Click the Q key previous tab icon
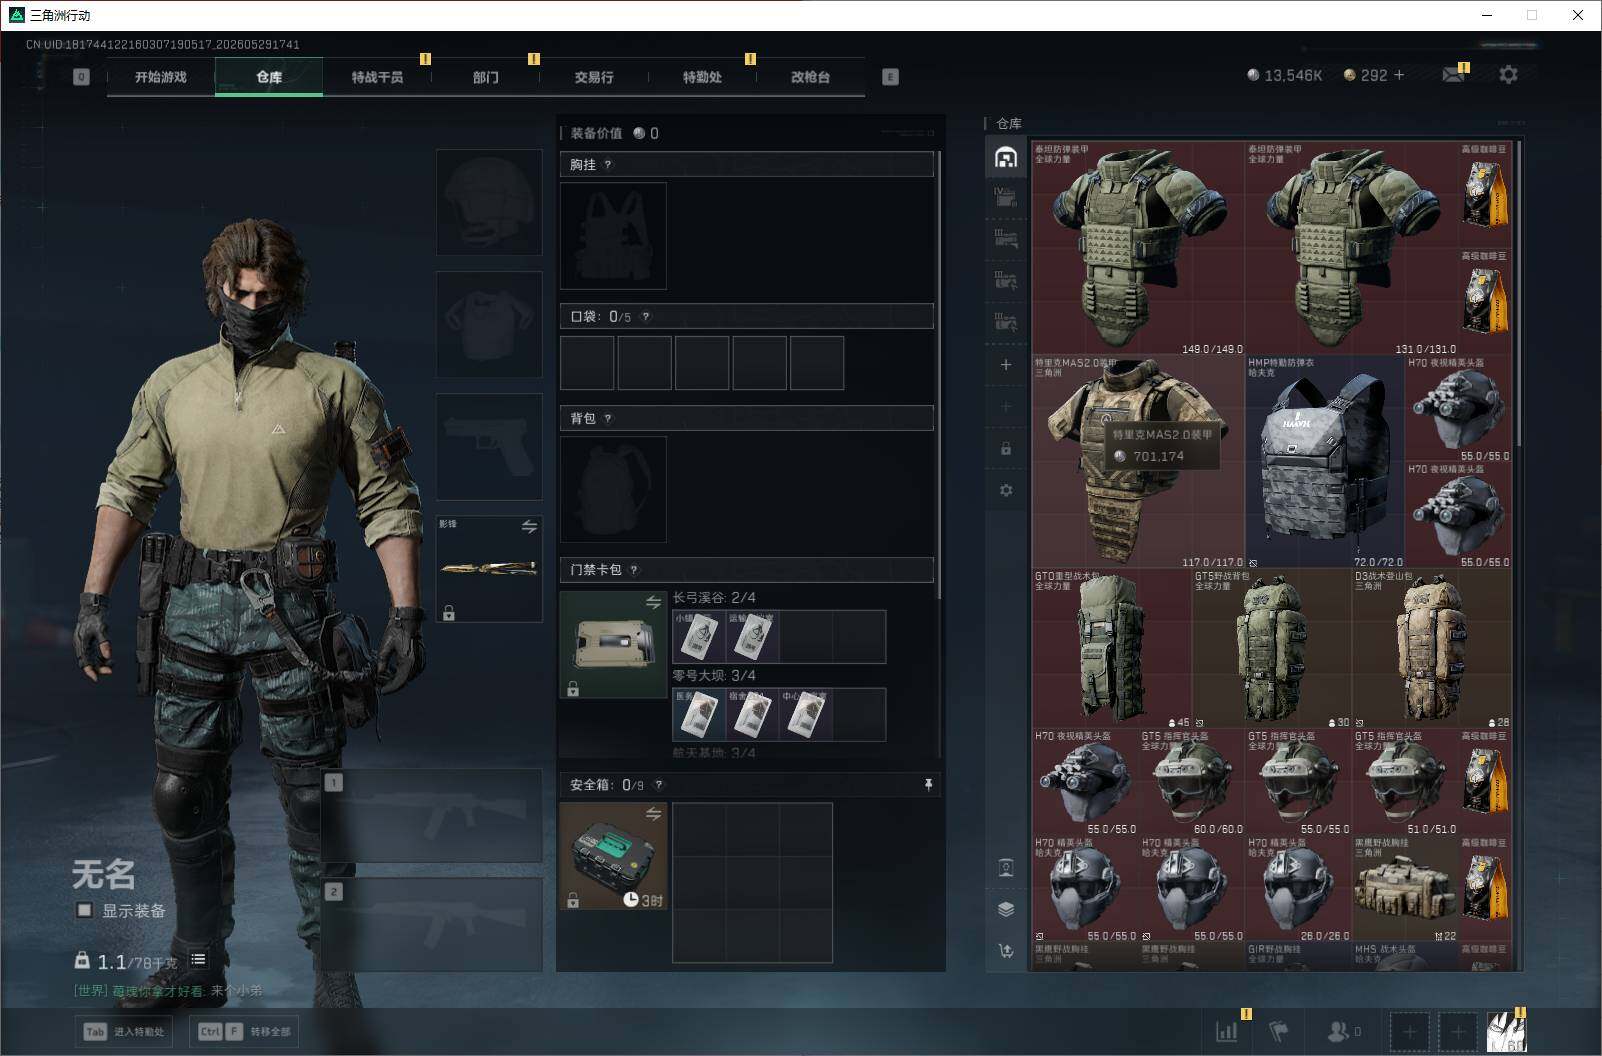This screenshot has height=1056, width=1602. point(81,77)
